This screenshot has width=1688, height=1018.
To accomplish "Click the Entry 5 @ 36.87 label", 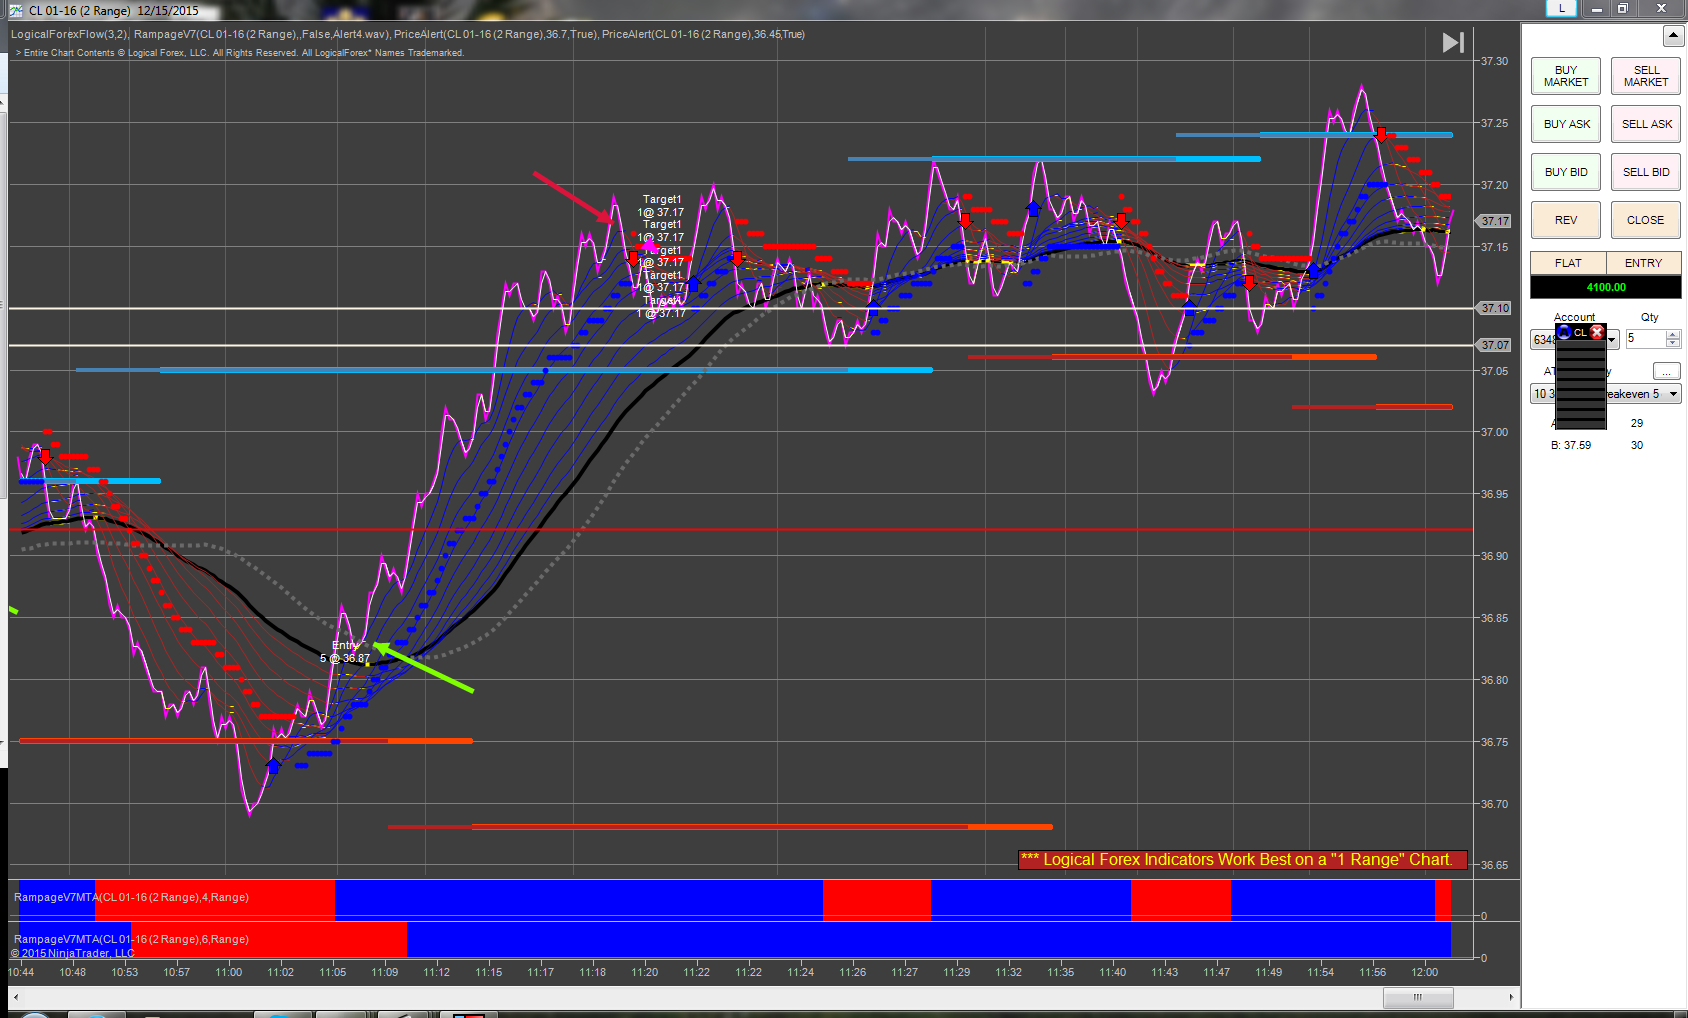I will click(x=346, y=652).
